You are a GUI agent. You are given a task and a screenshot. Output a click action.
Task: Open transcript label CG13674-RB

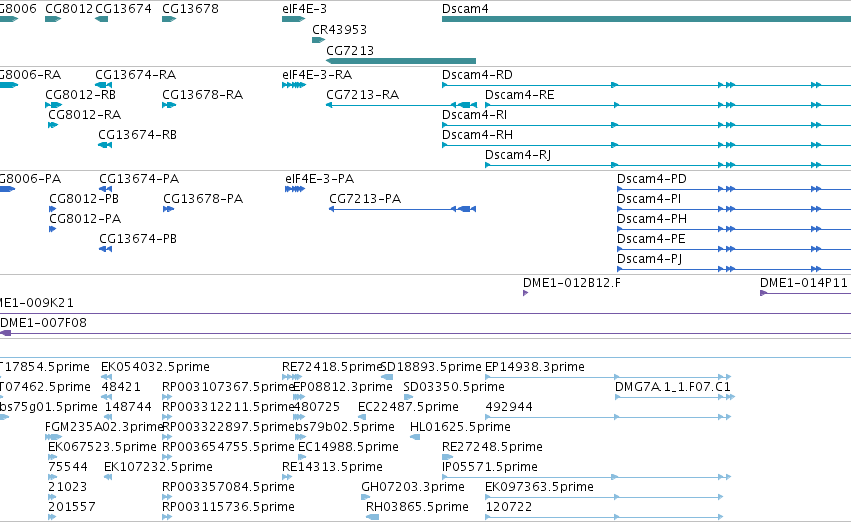[x=137, y=135]
